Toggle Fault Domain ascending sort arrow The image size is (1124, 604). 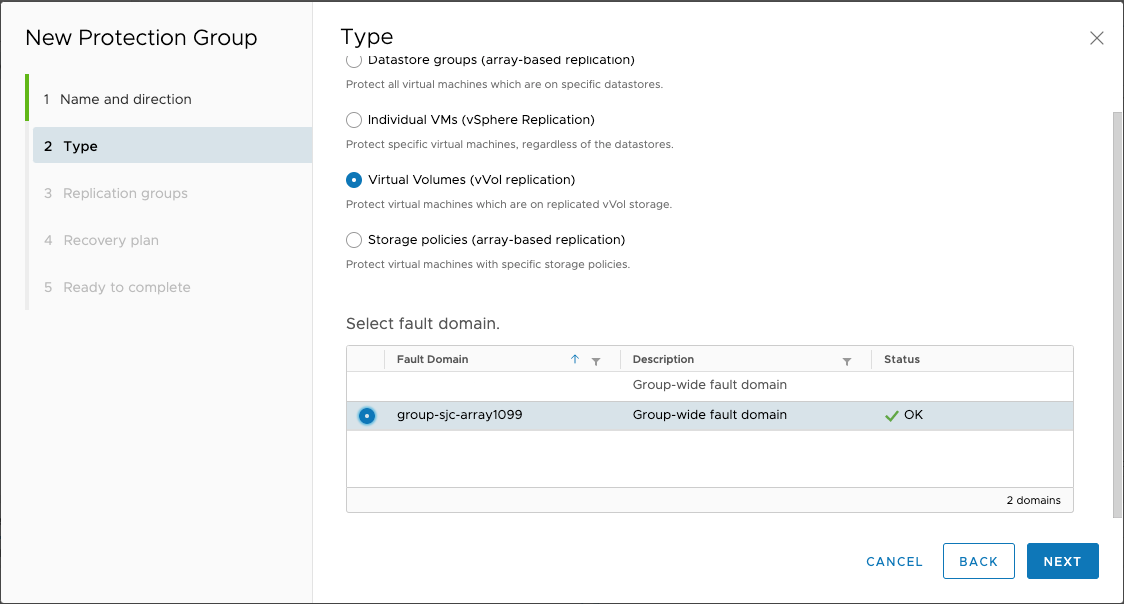click(x=575, y=359)
